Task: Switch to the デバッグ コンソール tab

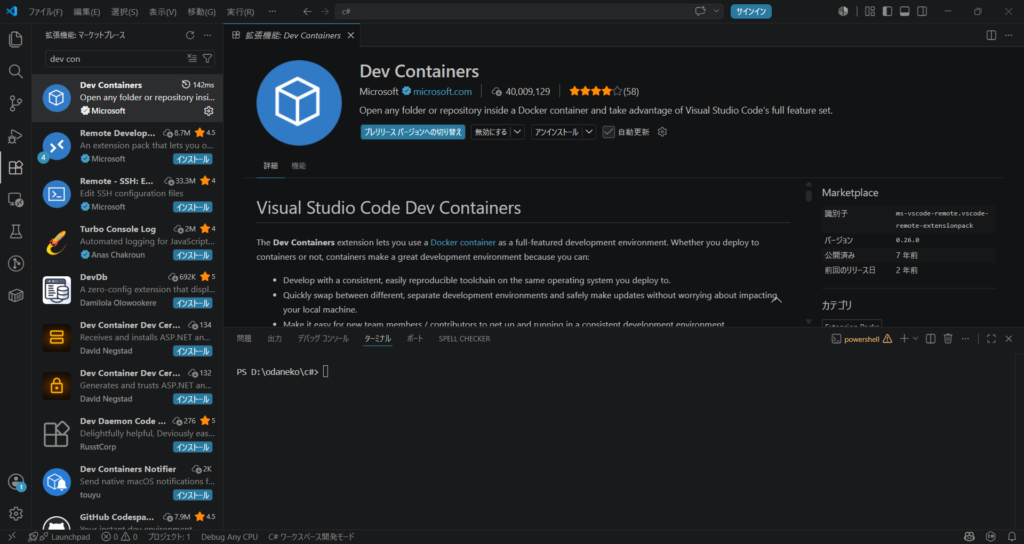Action: tap(323, 339)
